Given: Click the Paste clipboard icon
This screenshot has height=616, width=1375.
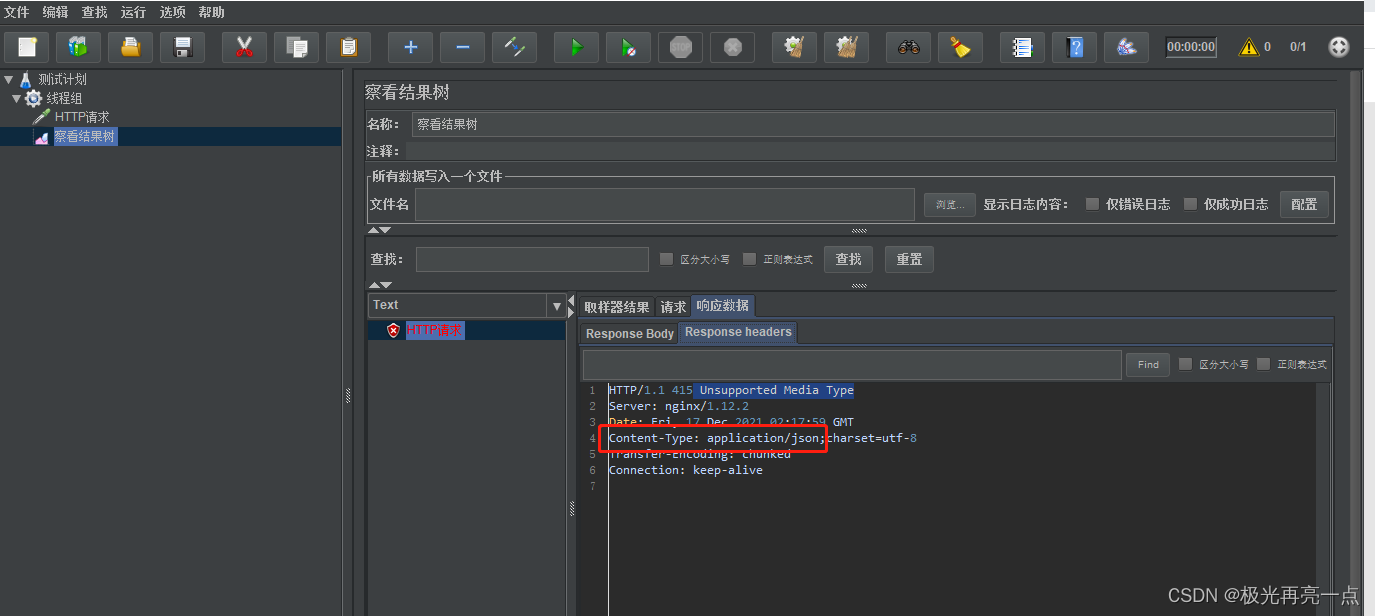Looking at the screenshot, I should tap(348, 47).
